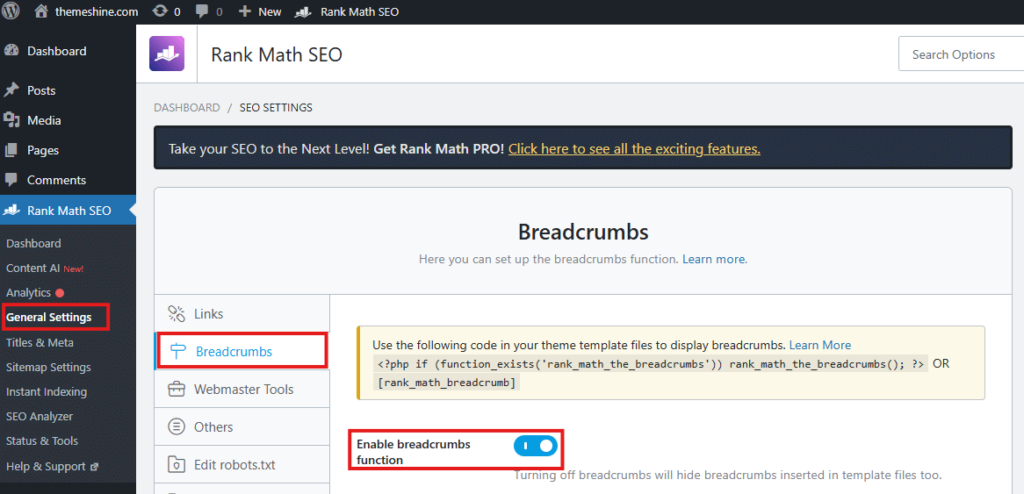Click the WordPress logo icon
This screenshot has width=1024, height=494.
pyautogui.click(x=10, y=11)
